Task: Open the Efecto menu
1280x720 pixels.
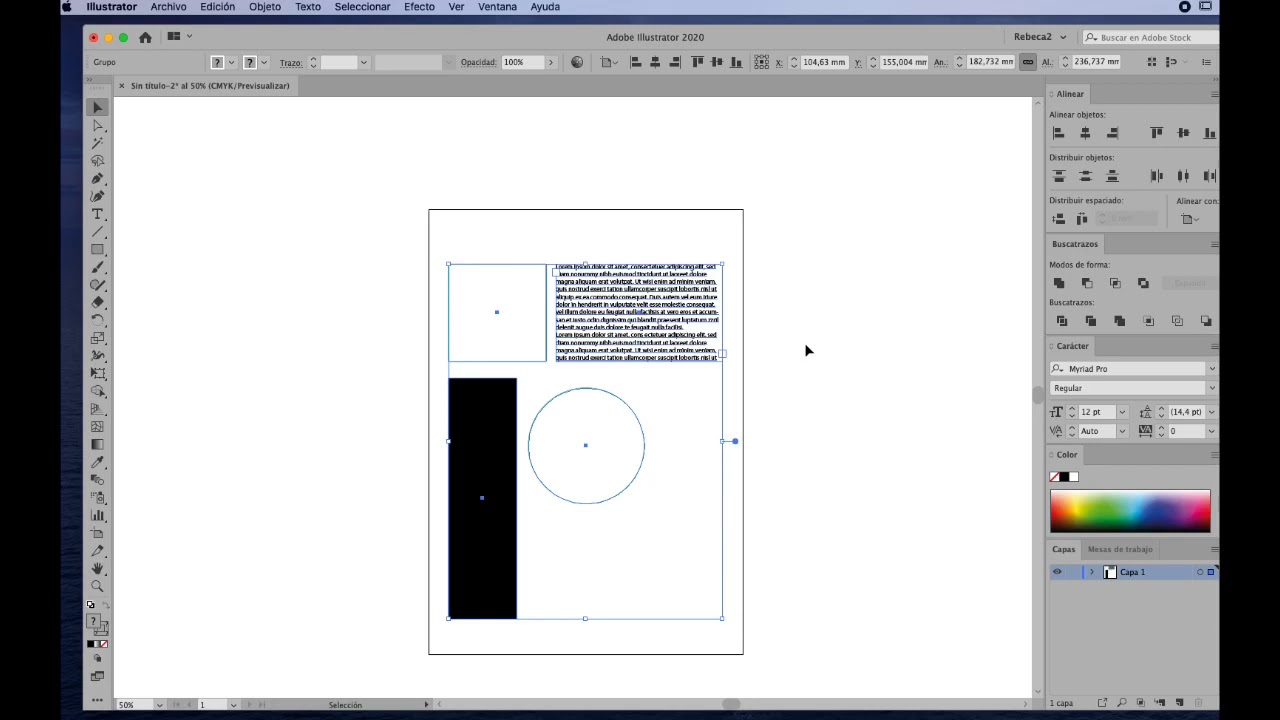Action: click(x=419, y=7)
